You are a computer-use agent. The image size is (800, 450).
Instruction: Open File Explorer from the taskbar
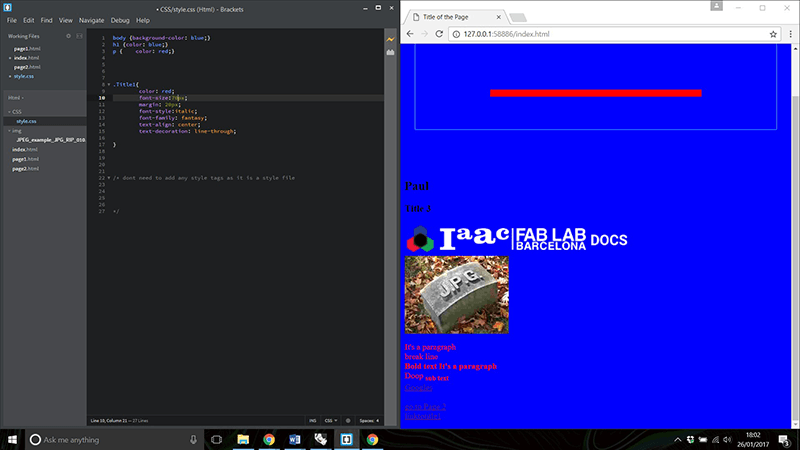click(243, 439)
